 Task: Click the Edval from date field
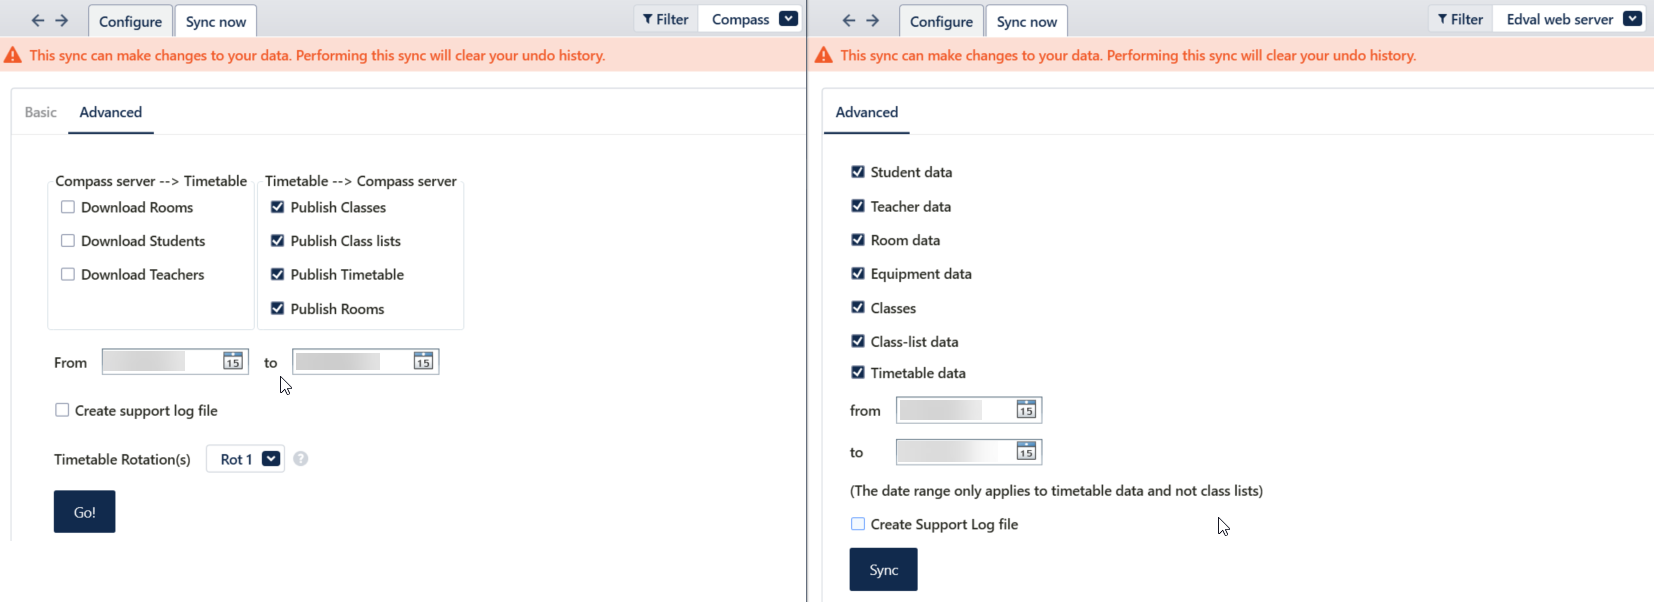pos(969,409)
